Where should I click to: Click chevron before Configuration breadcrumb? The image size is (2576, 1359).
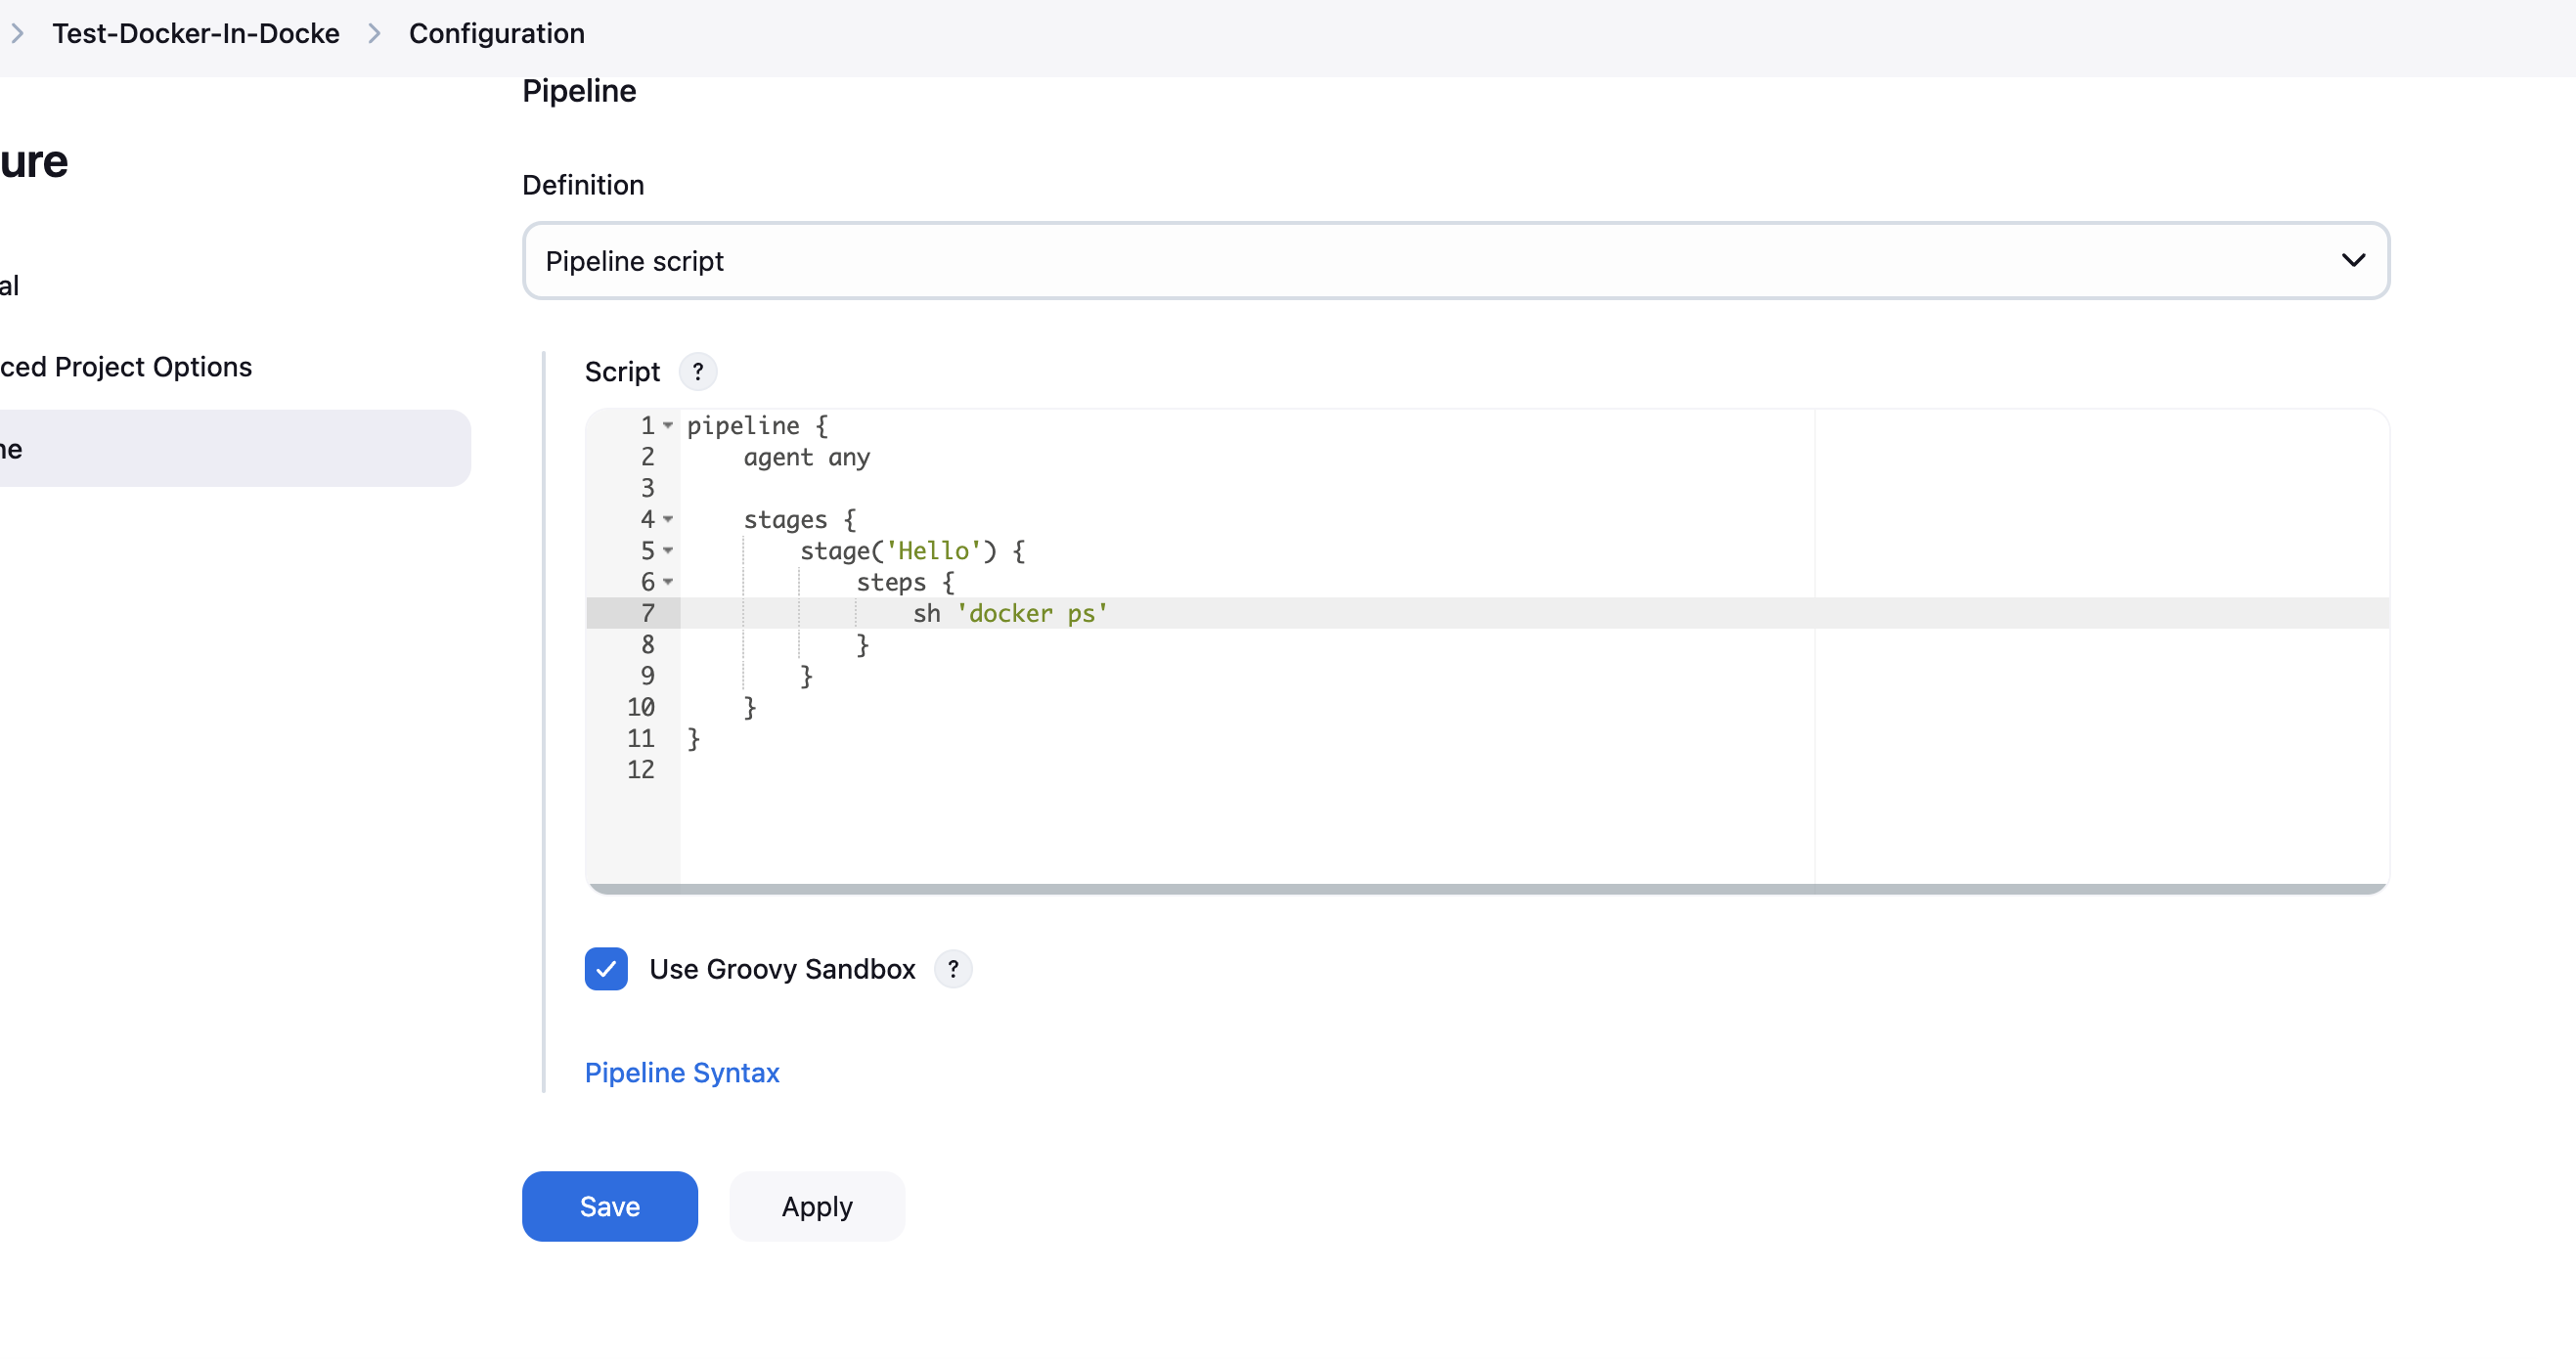pos(374,34)
